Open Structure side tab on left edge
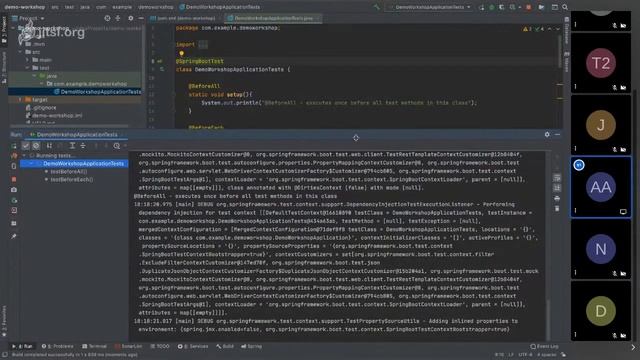This screenshot has width=640, height=360. pos(4,67)
